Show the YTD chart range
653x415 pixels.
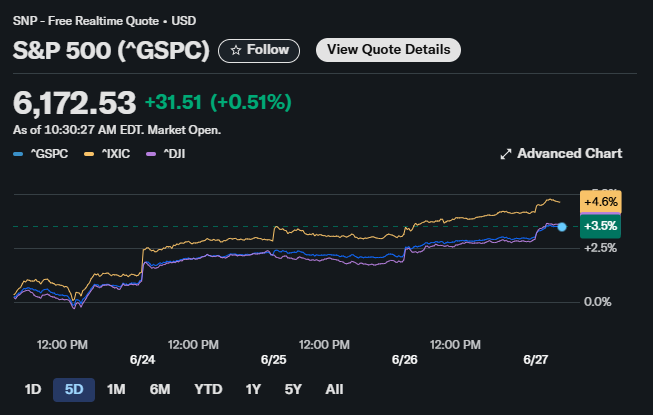[x=208, y=389]
